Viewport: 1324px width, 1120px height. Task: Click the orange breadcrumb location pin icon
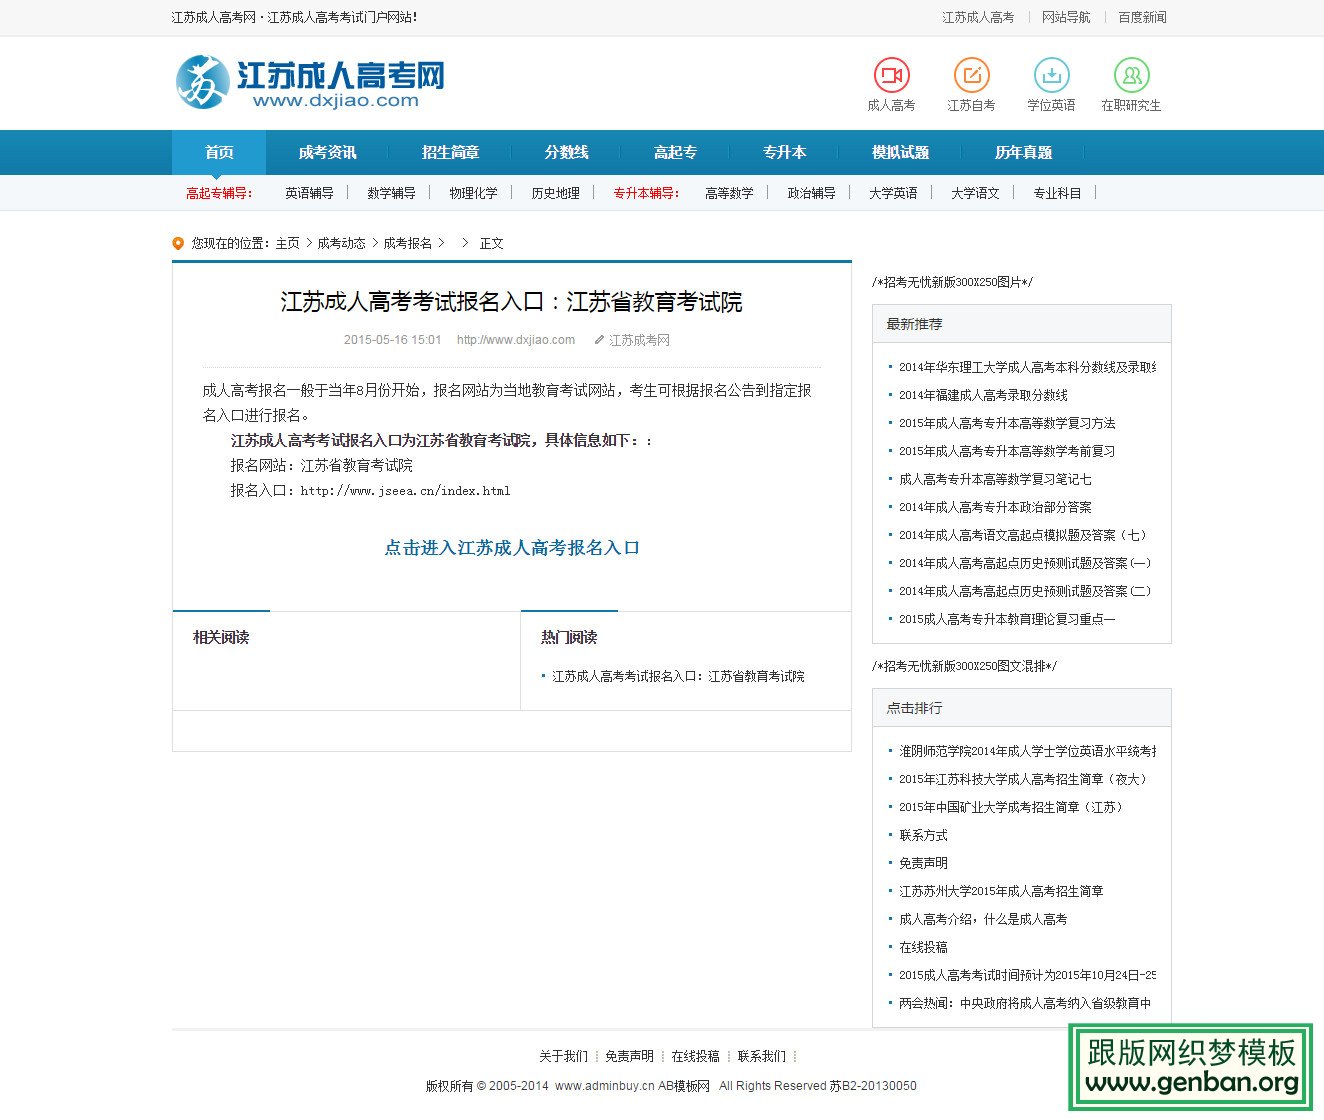(178, 242)
